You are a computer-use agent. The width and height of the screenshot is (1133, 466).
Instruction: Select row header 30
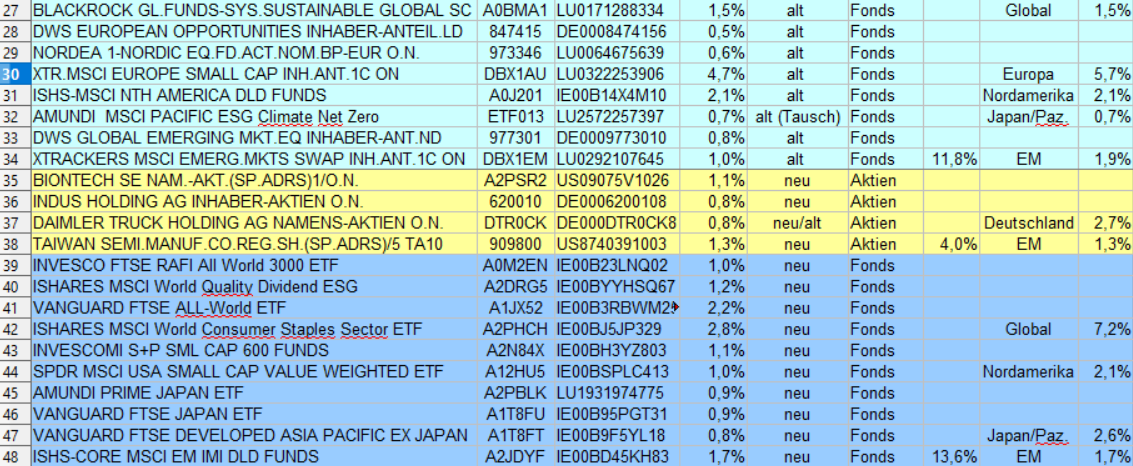(14, 74)
